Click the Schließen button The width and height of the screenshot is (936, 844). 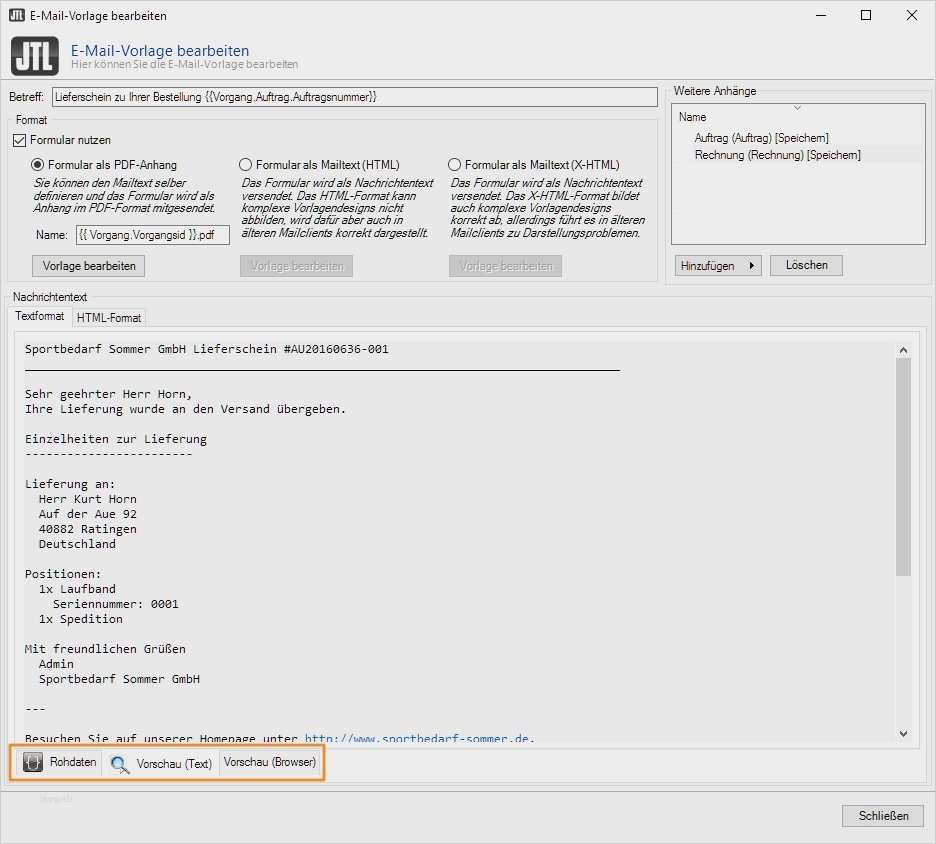click(883, 816)
